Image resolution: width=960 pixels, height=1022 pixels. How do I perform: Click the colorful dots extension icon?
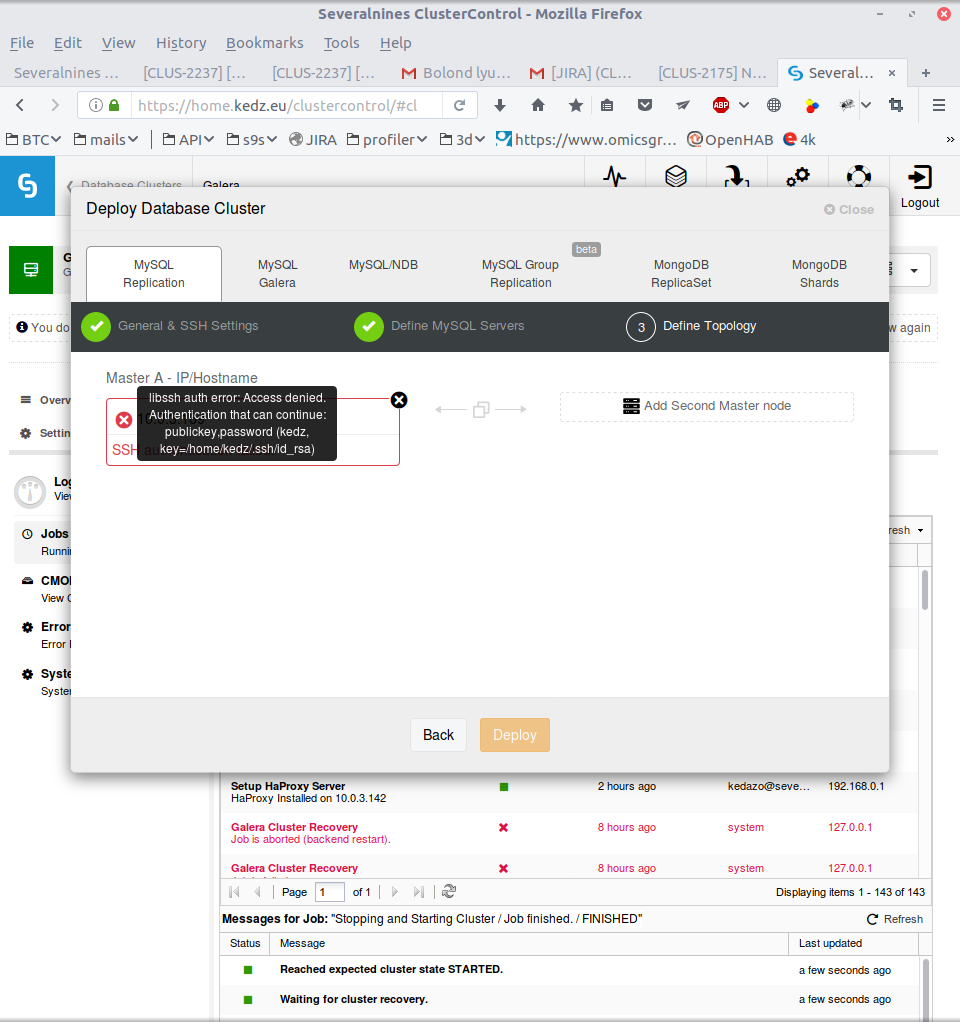click(811, 106)
